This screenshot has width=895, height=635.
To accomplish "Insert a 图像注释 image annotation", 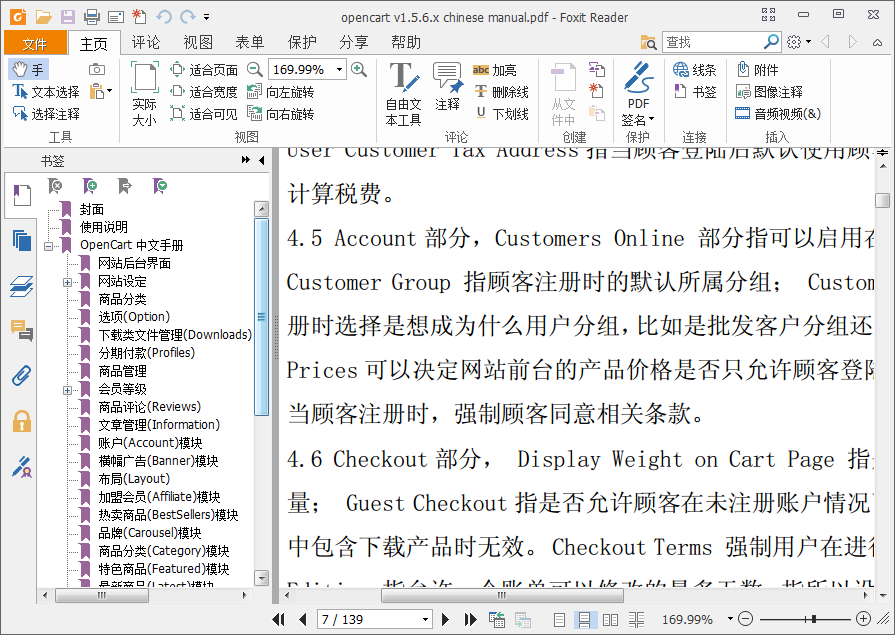I will [x=769, y=91].
